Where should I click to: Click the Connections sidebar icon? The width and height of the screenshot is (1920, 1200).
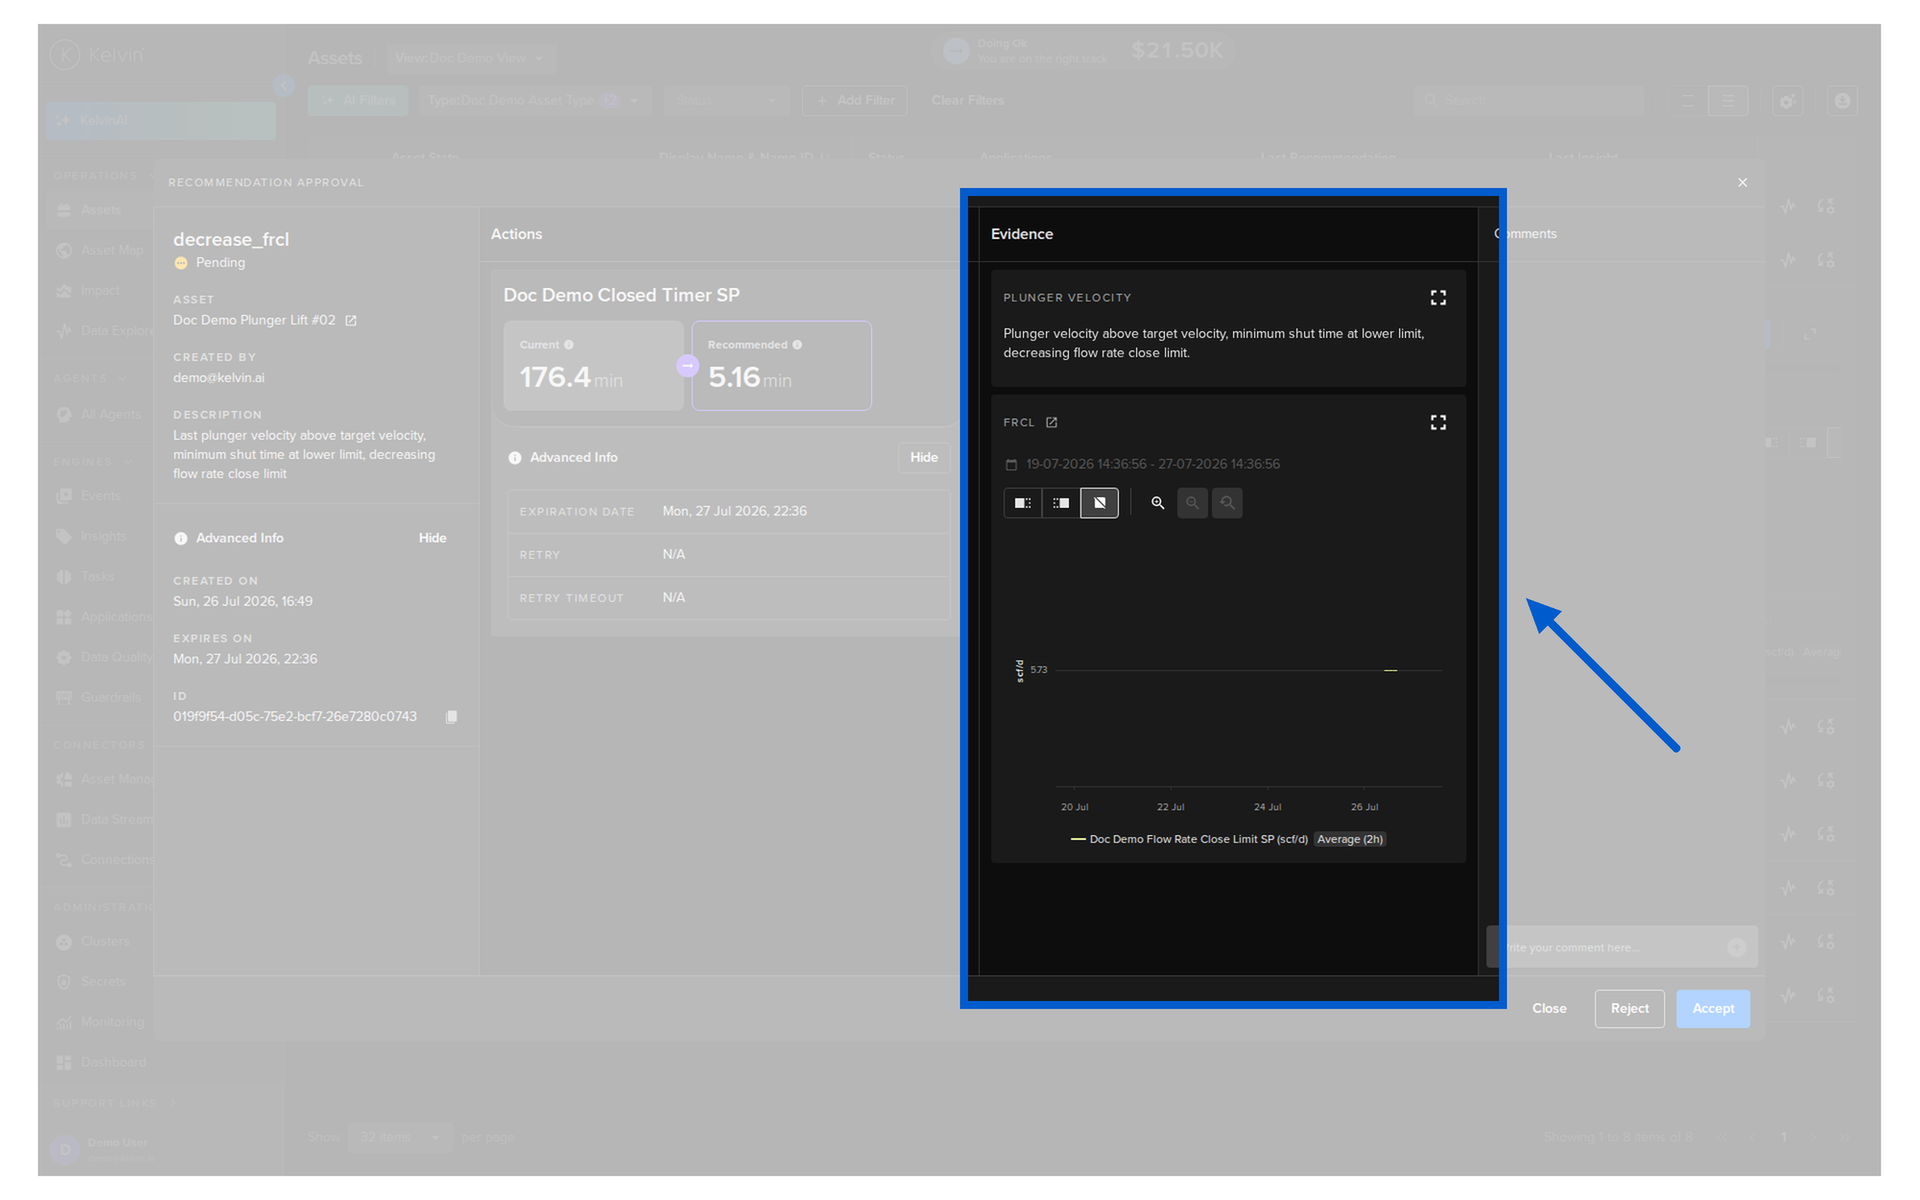pos(64,860)
